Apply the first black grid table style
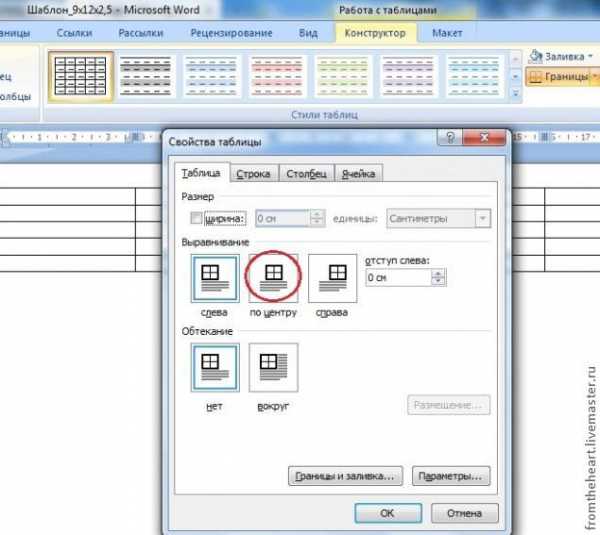Image resolution: width=600 pixels, height=535 pixels. pyautogui.click(x=78, y=75)
